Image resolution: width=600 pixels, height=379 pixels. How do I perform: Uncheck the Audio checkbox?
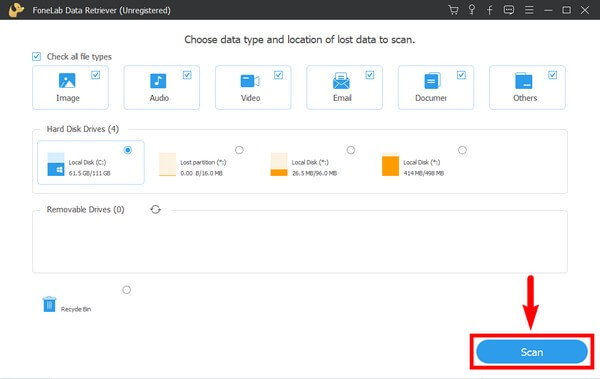pyautogui.click(x=187, y=75)
